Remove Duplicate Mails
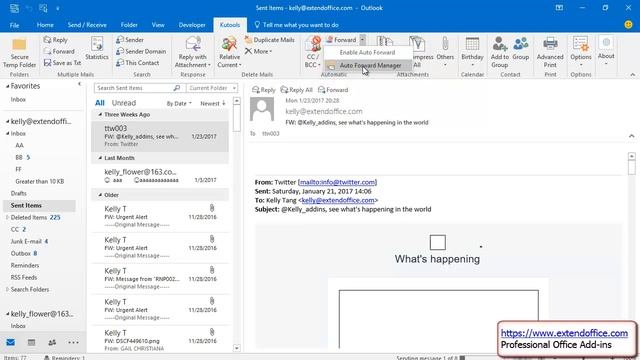Screen dimensions: 640x360 (x=269, y=40)
